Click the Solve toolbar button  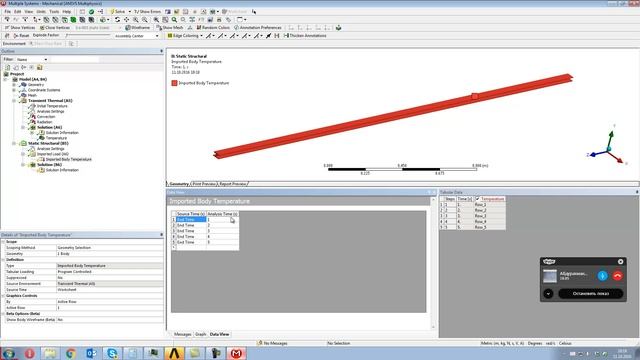(118, 11)
